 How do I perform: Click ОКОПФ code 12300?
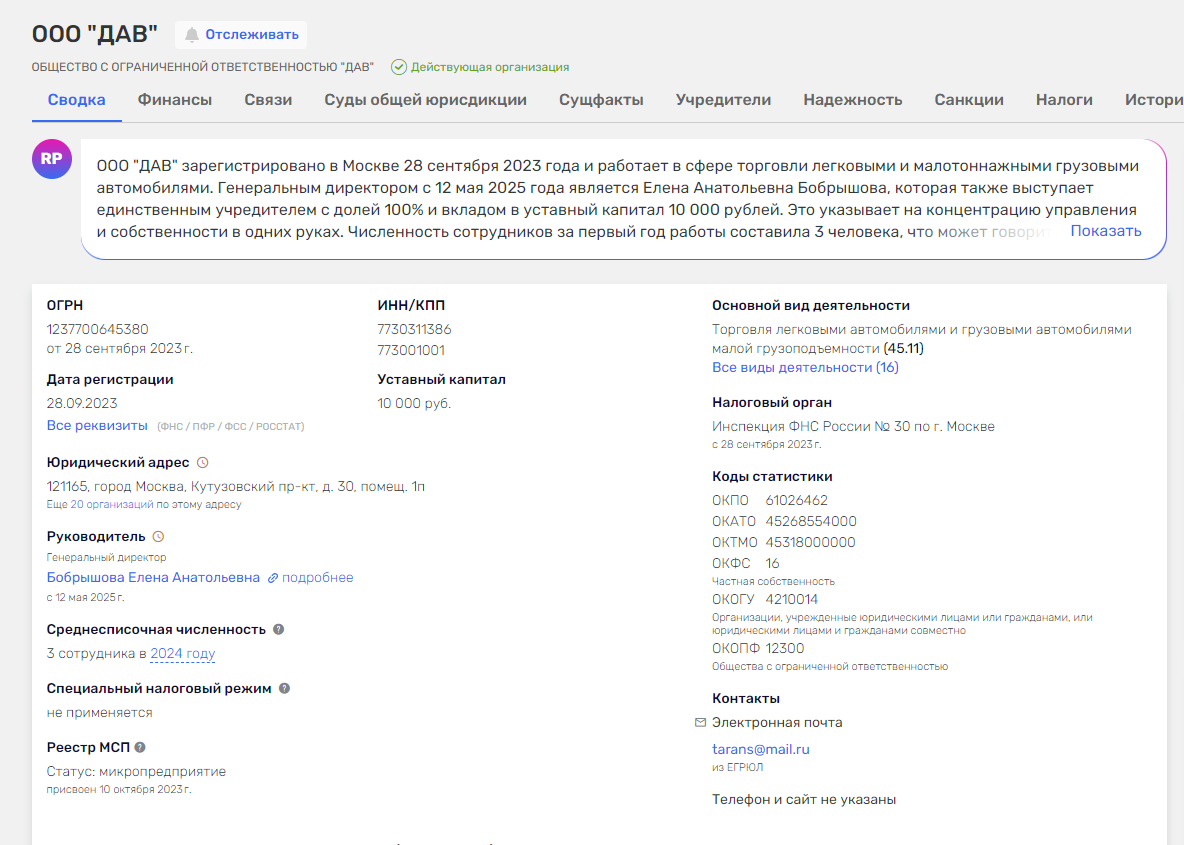pos(785,649)
